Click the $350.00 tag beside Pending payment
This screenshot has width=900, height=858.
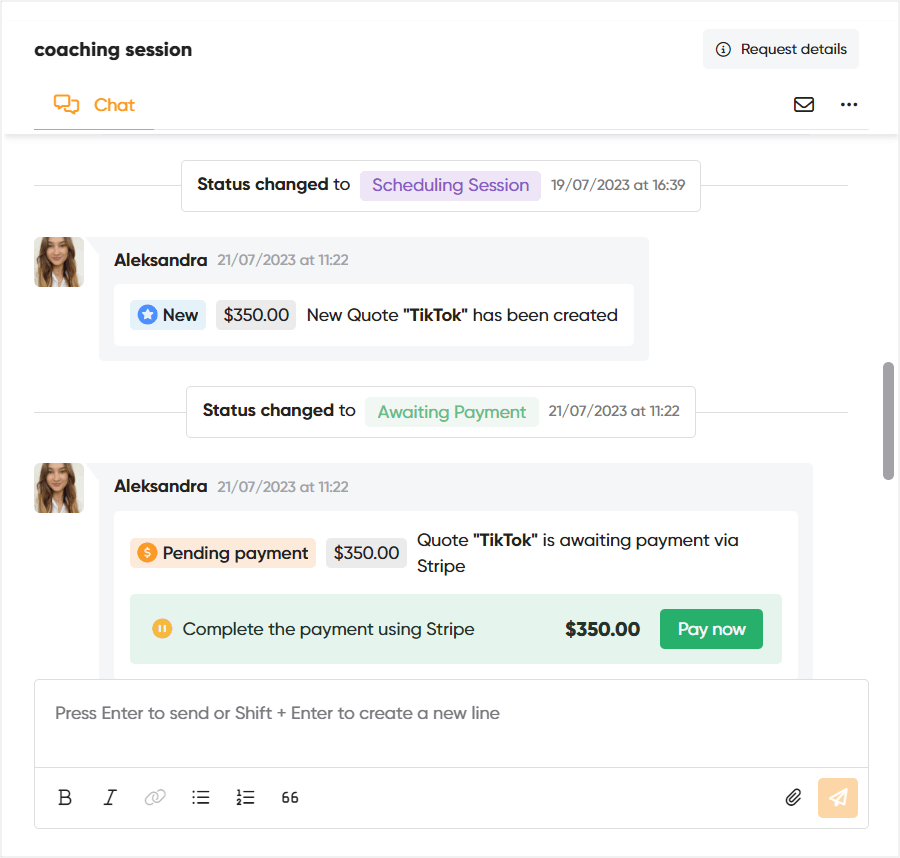[366, 553]
